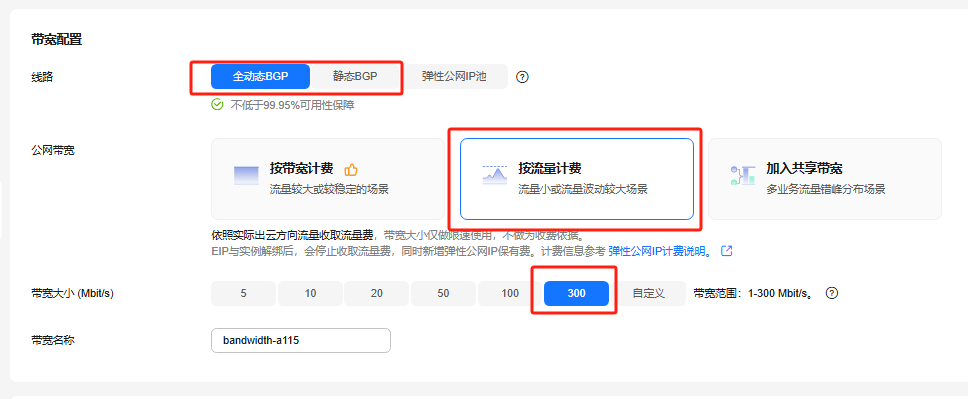Screen dimensions: 968x399
Task: Click the 按带宽计费 bandwidth chart icon
Action: point(246,175)
